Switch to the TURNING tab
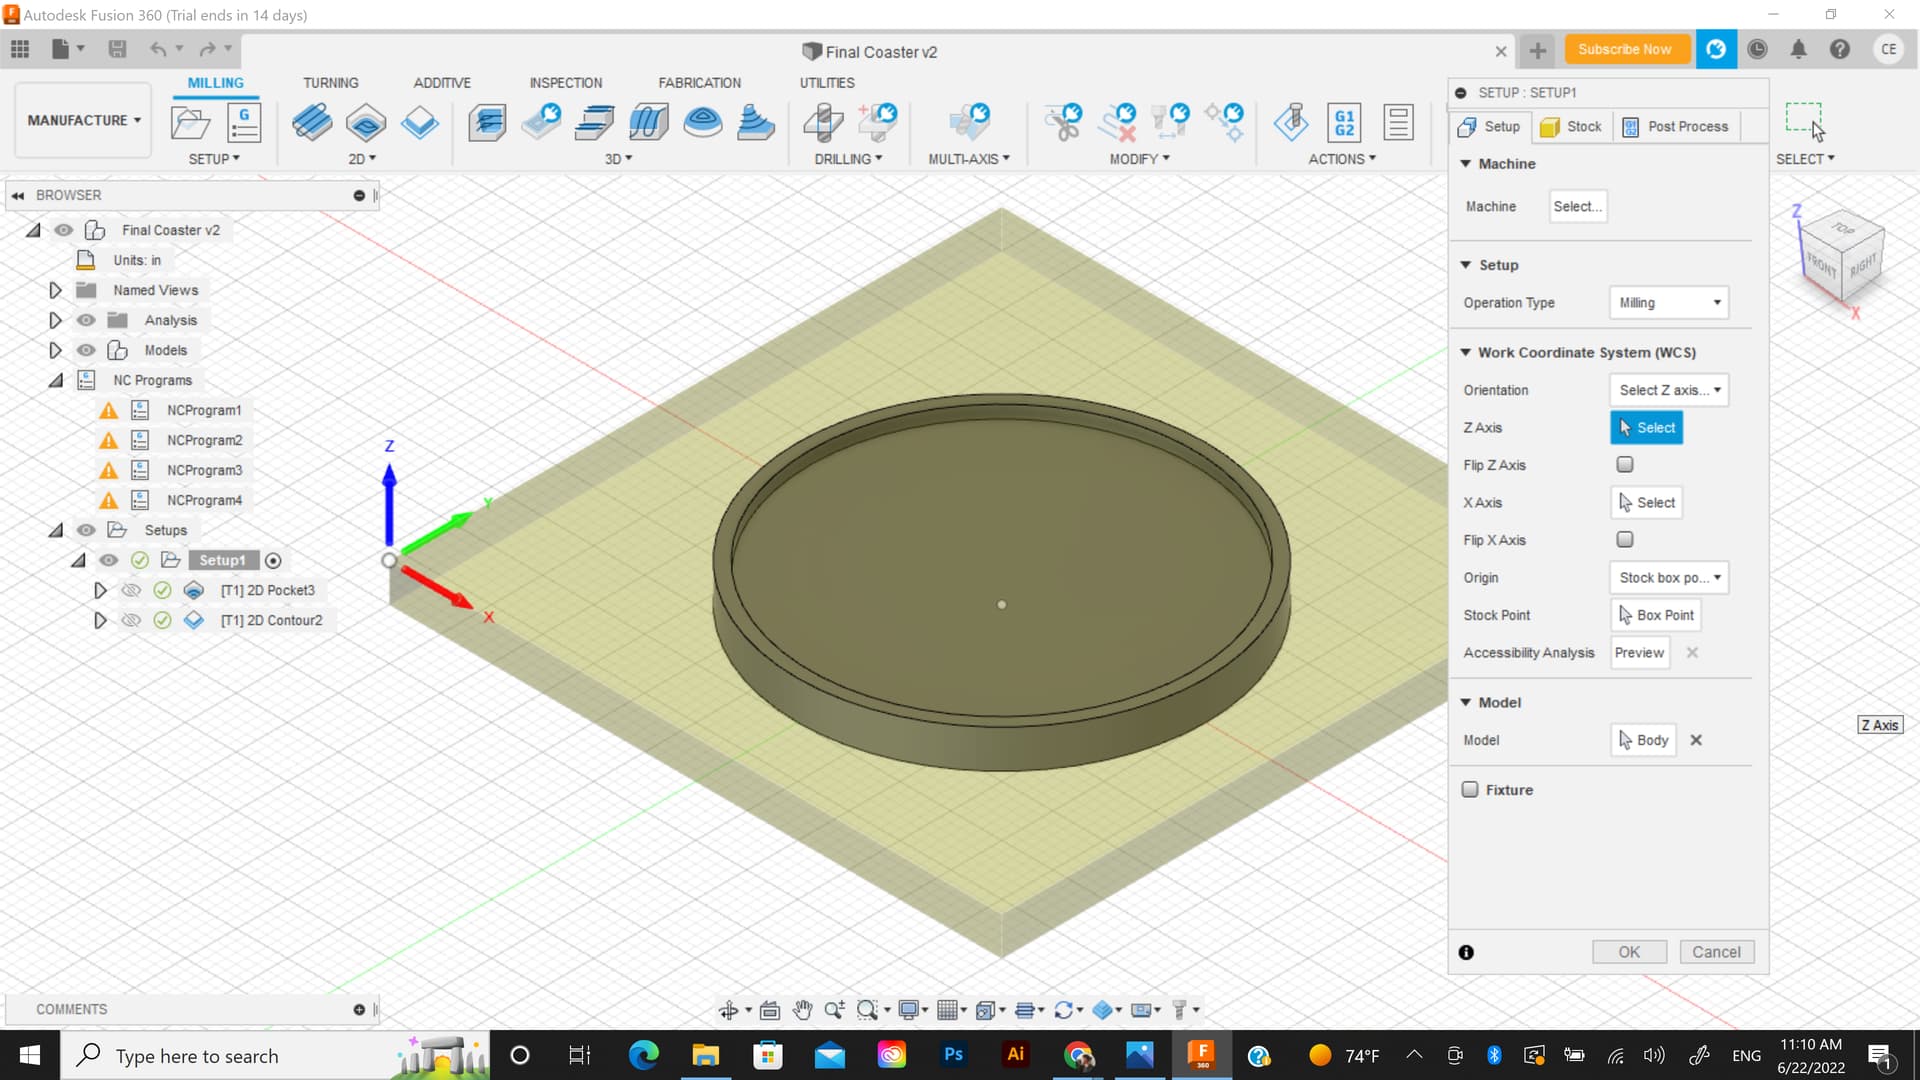Viewport: 1920px width, 1080px height. click(330, 83)
